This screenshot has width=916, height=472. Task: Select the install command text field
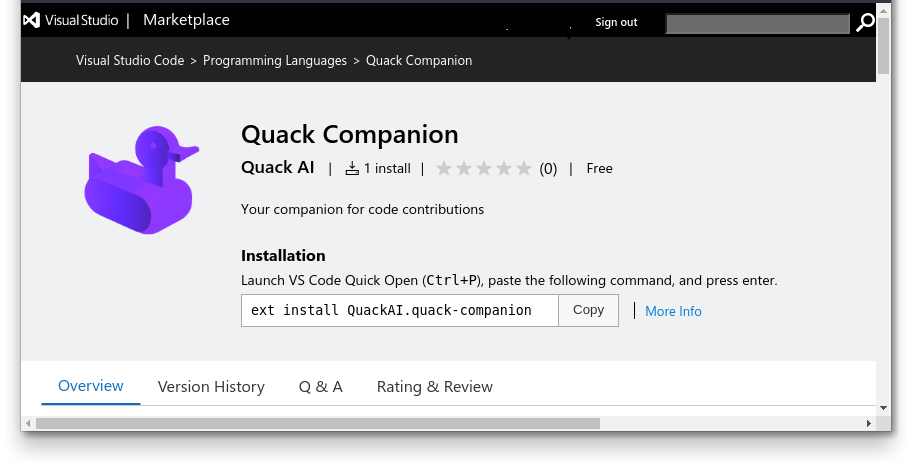(x=399, y=310)
